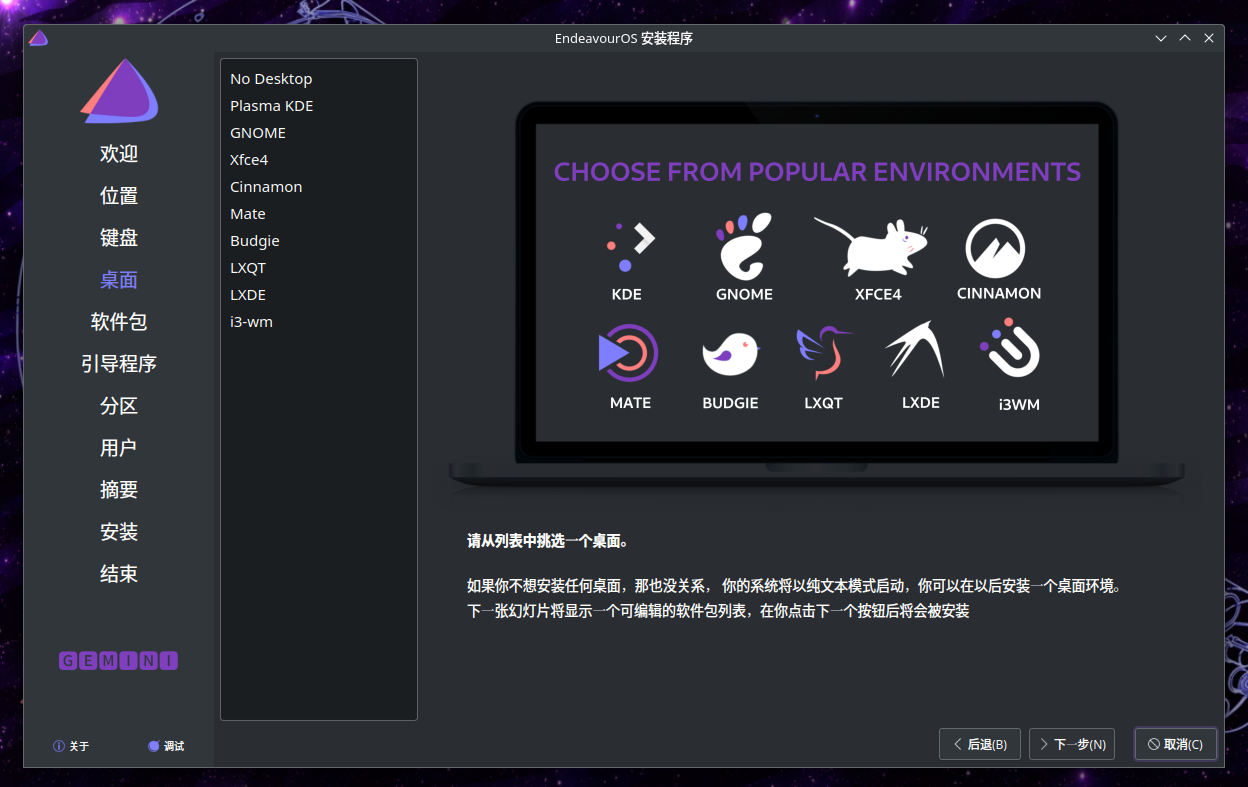
Task: Click the XFCE4 mouse logo
Action: point(871,247)
